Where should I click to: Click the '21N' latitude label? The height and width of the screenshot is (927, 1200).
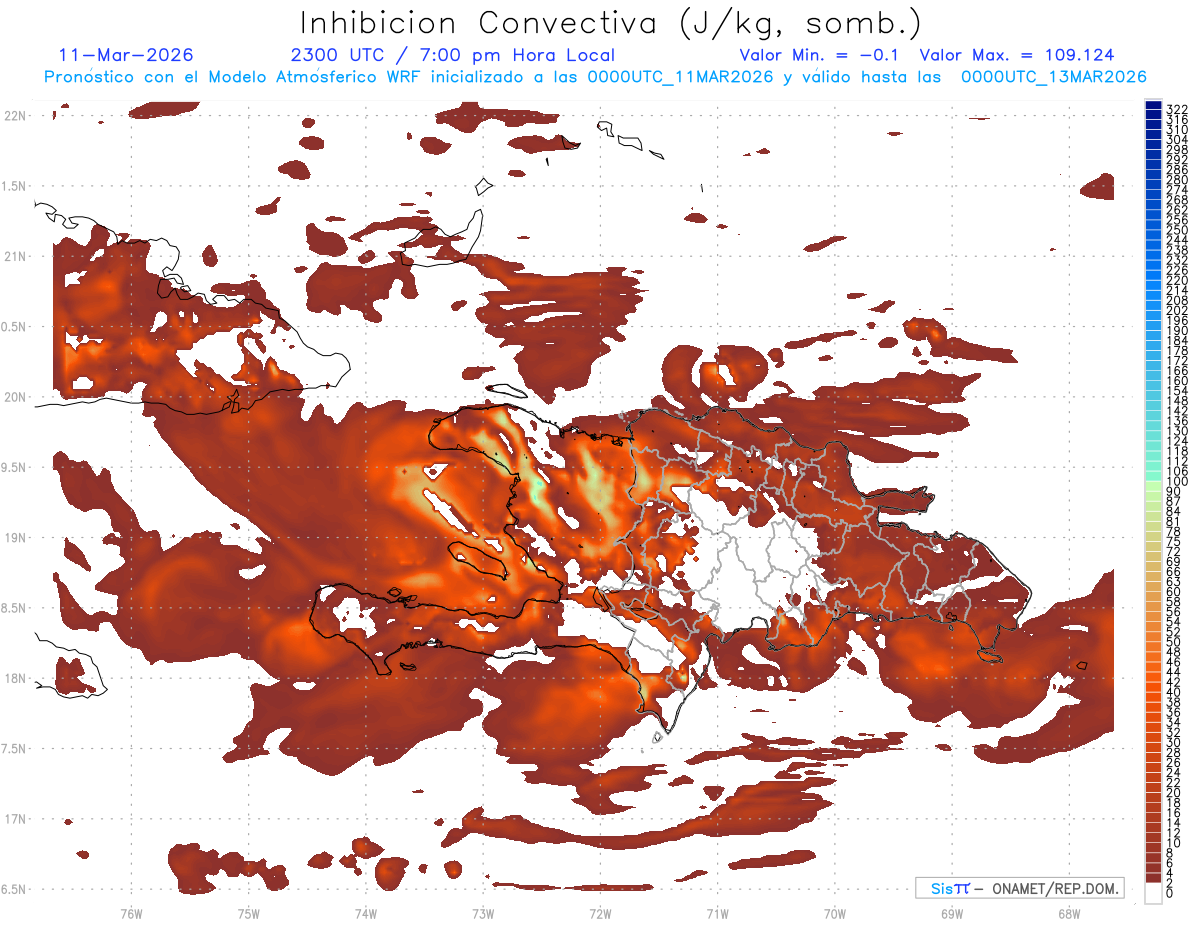pos(16,256)
